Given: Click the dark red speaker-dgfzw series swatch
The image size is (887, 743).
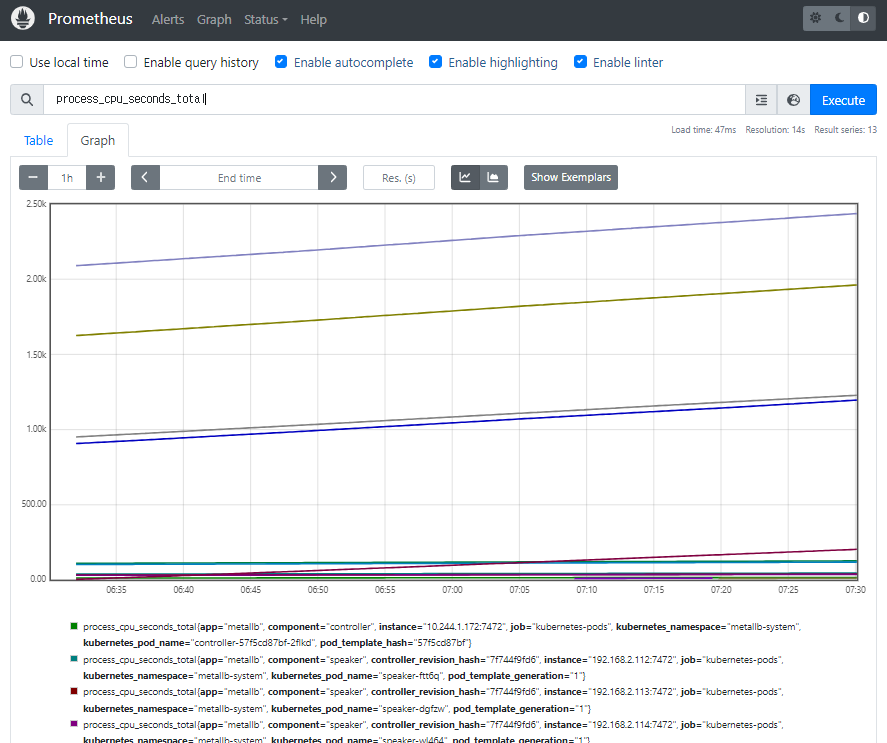Looking at the screenshot, I should [74, 691].
